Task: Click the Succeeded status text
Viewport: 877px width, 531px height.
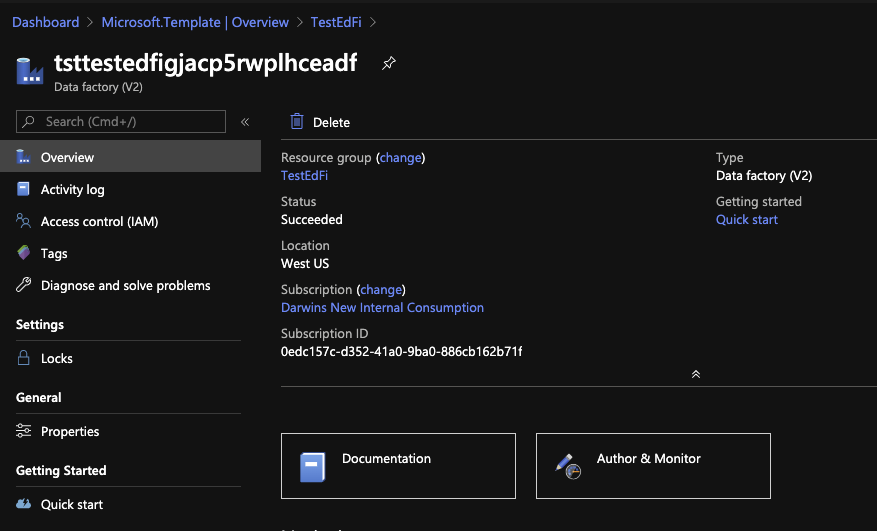Action: click(x=312, y=219)
